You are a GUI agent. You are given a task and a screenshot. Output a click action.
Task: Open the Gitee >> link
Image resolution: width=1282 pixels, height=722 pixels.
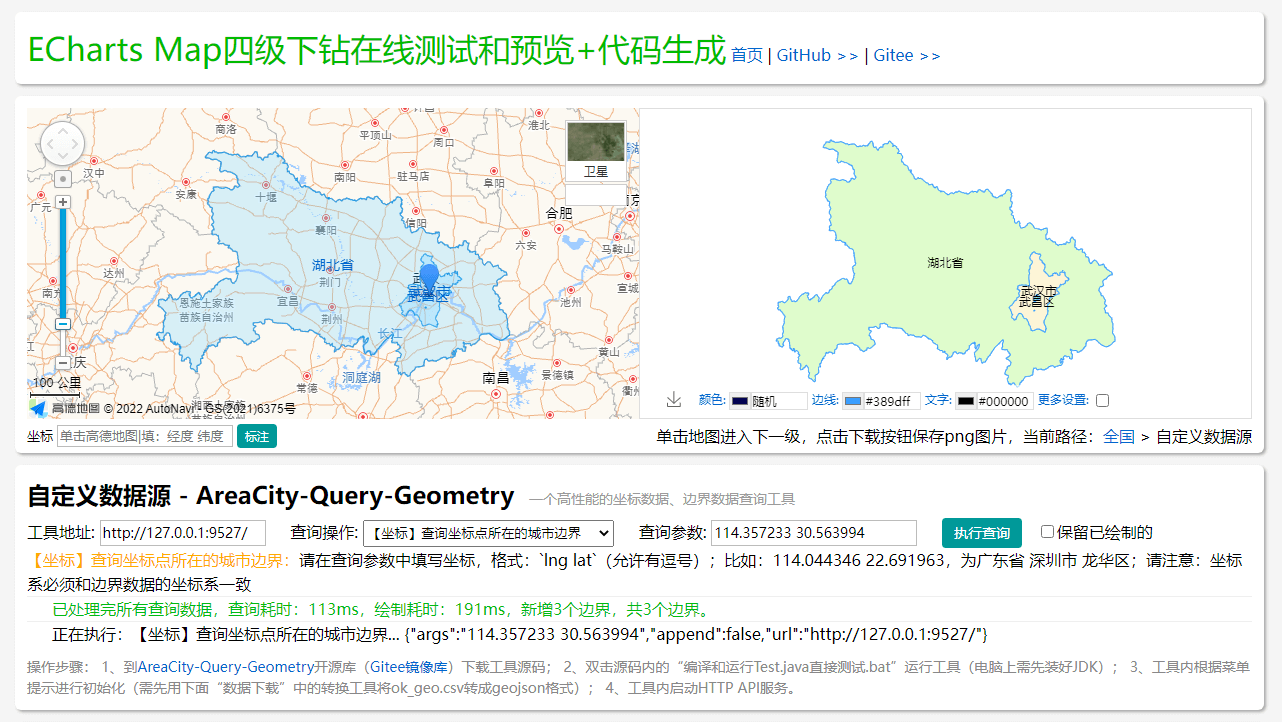click(906, 55)
